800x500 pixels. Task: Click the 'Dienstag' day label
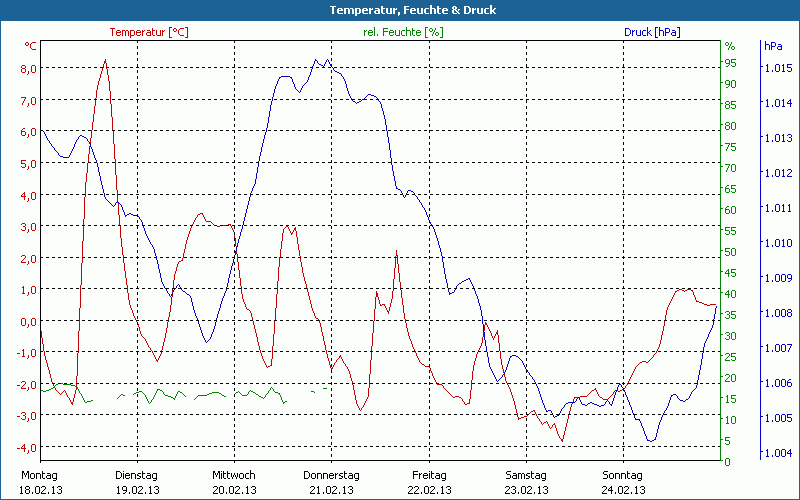point(137,475)
